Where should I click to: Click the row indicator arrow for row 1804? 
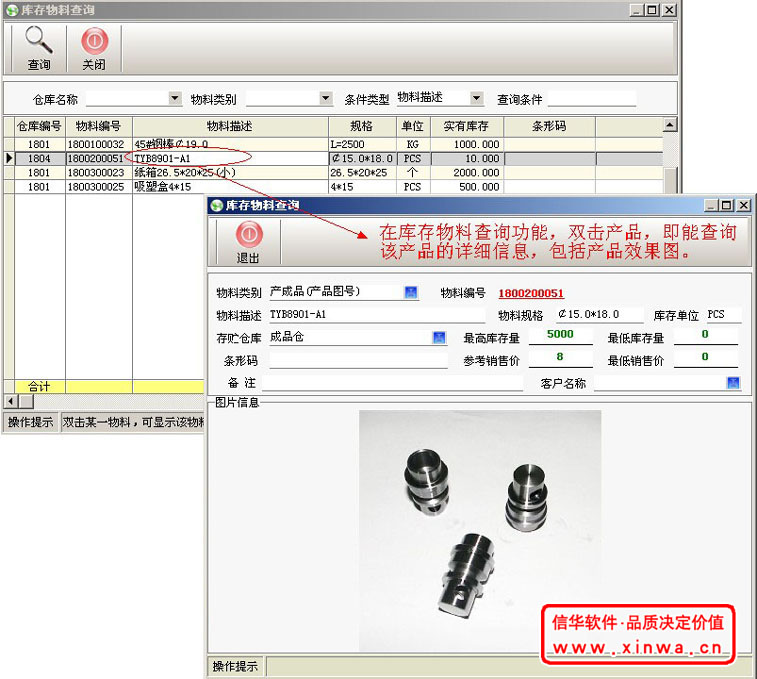9,158
